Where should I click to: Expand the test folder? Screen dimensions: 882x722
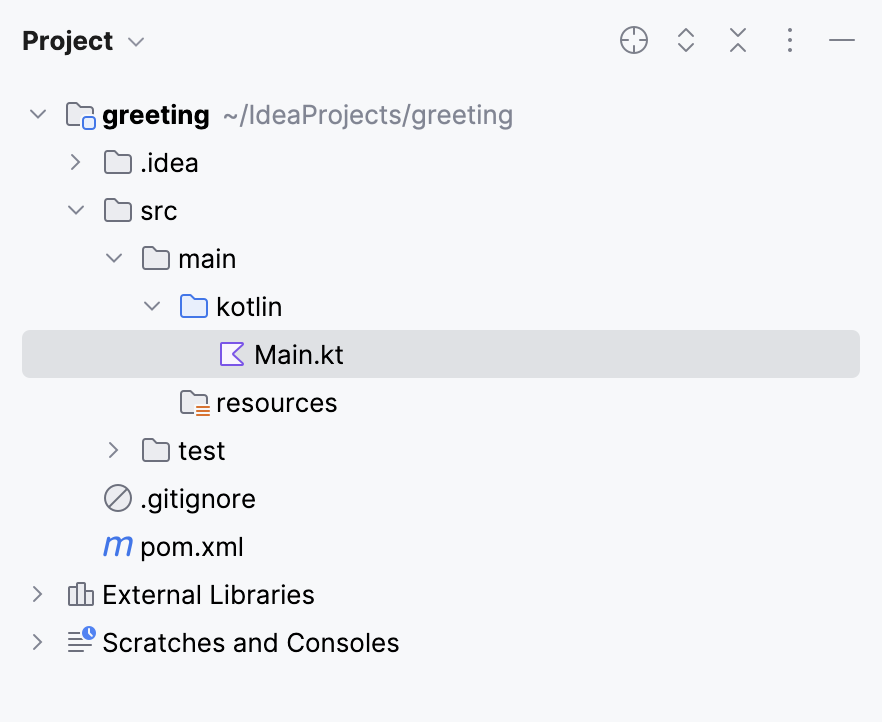tap(113, 450)
